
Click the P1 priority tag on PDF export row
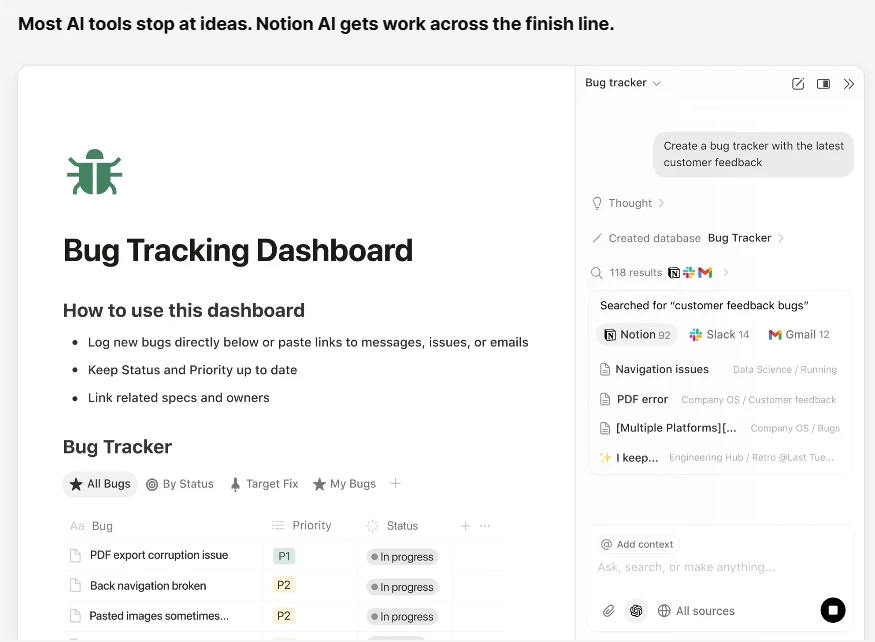coord(284,556)
